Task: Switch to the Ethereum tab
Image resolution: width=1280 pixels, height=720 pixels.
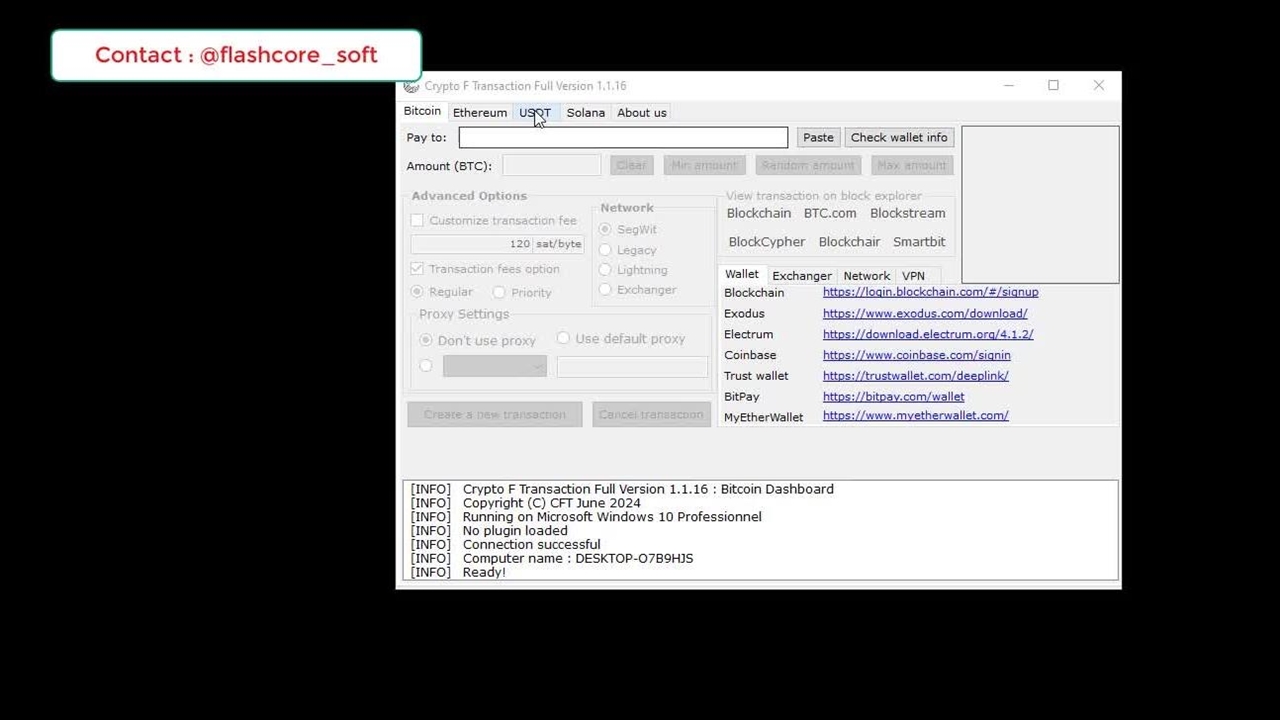Action: coord(479,113)
